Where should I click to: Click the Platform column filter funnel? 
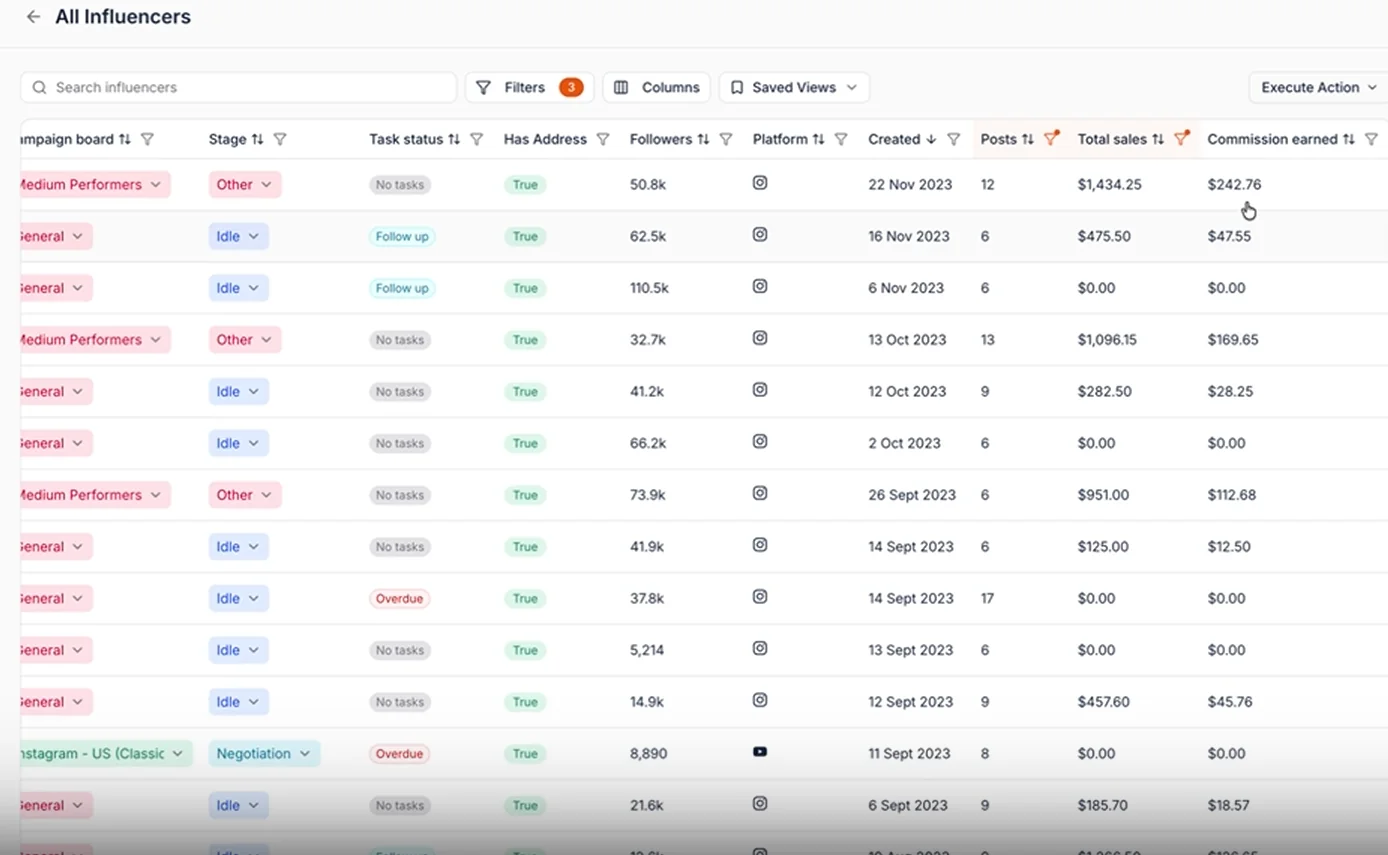pos(841,140)
